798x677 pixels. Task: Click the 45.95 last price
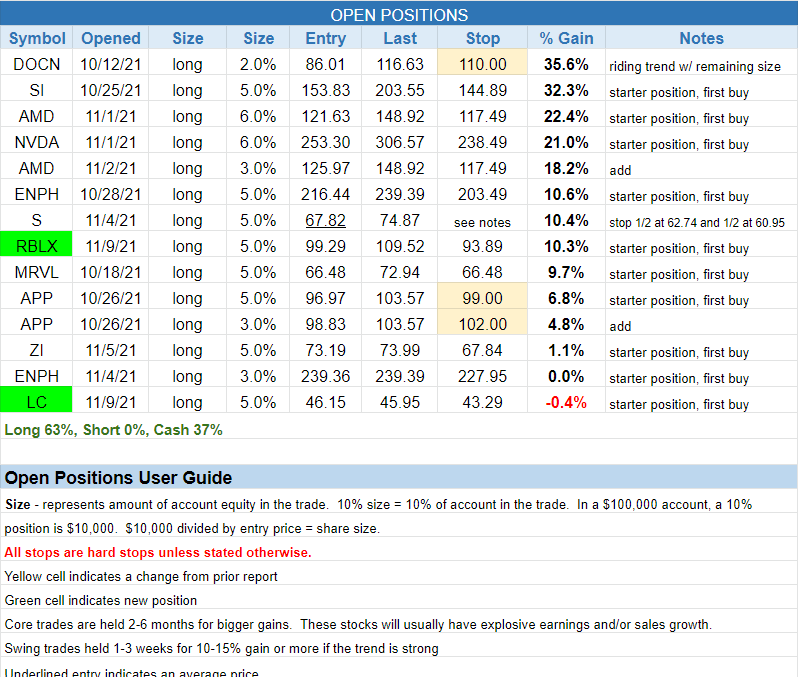pos(400,402)
